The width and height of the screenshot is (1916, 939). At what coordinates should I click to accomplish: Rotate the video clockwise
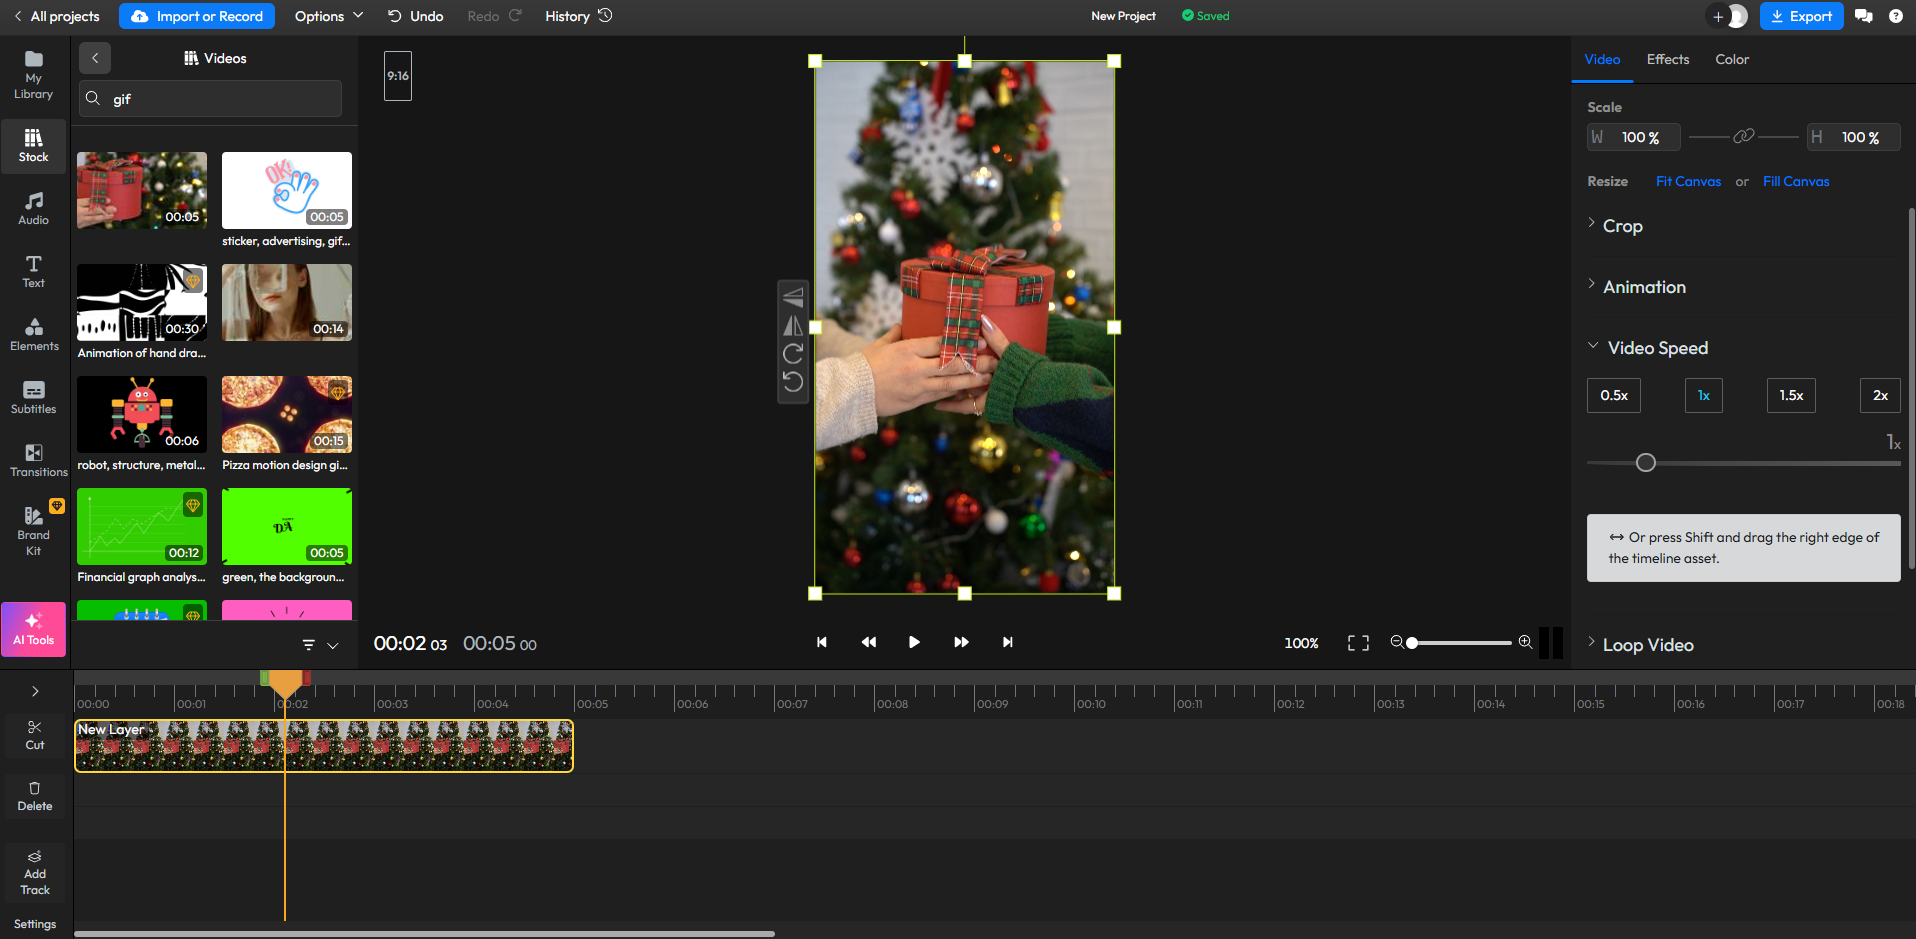(793, 353)
